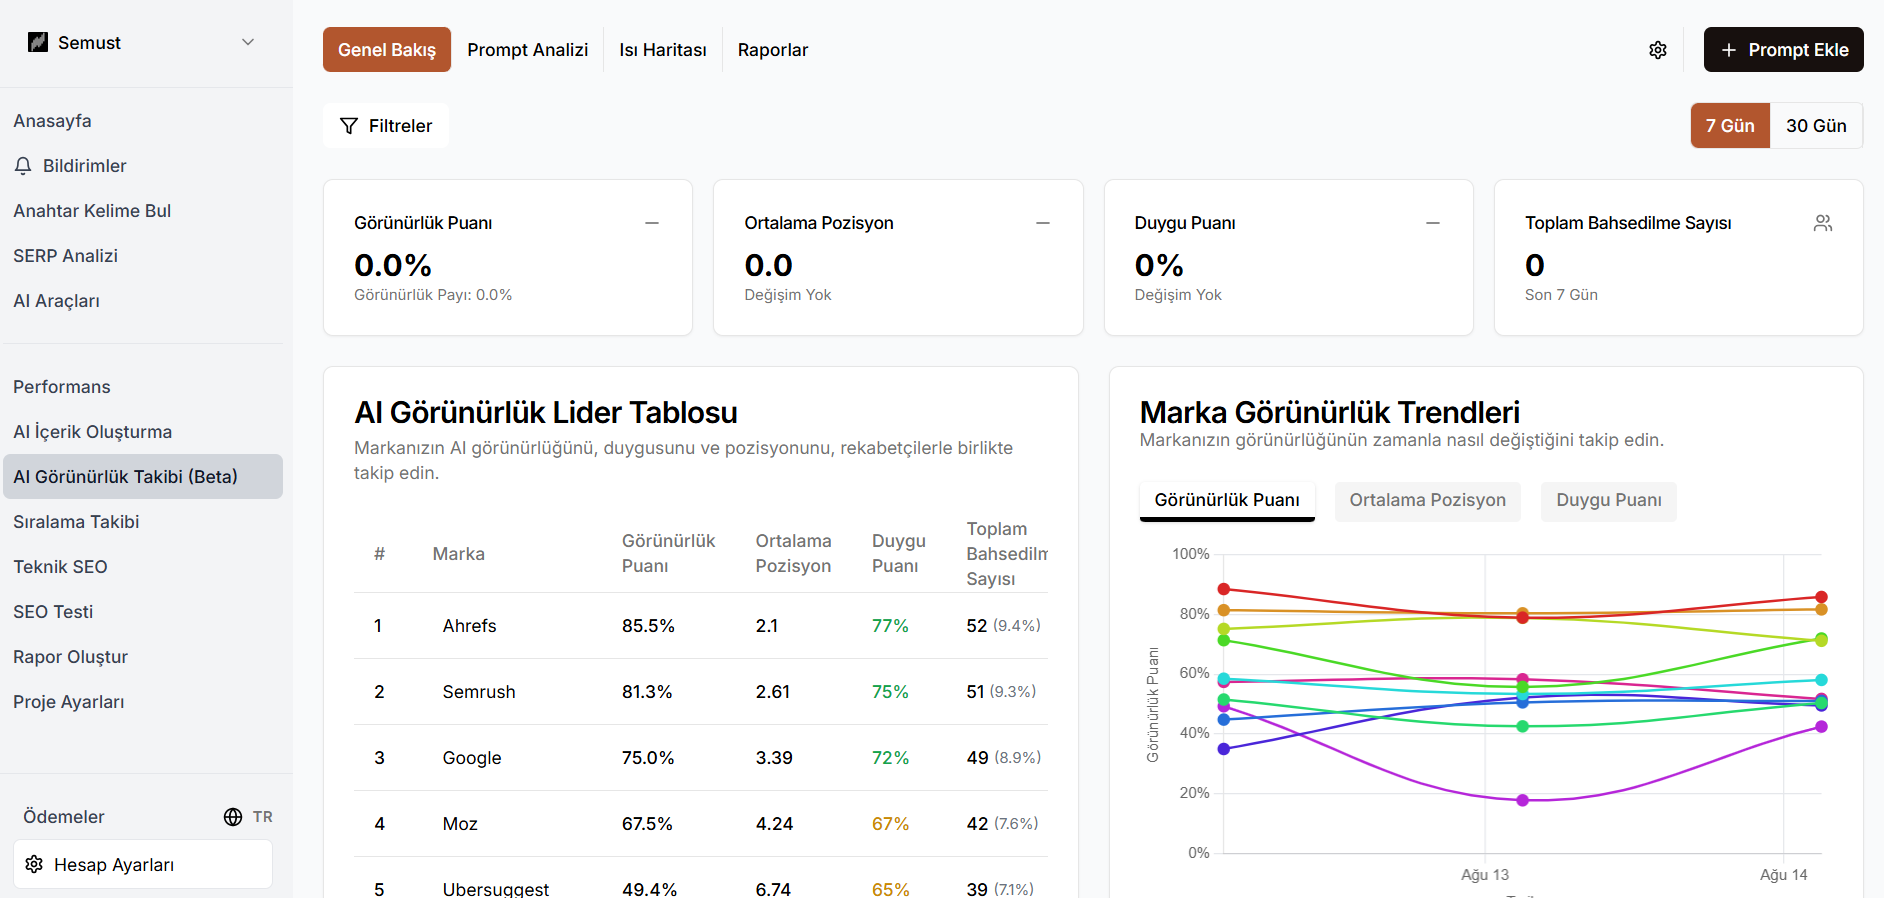Image resolution: width=1884 pixels, height=898 pixels.
Task: Open the Raporlar tab
Action: 772,50
